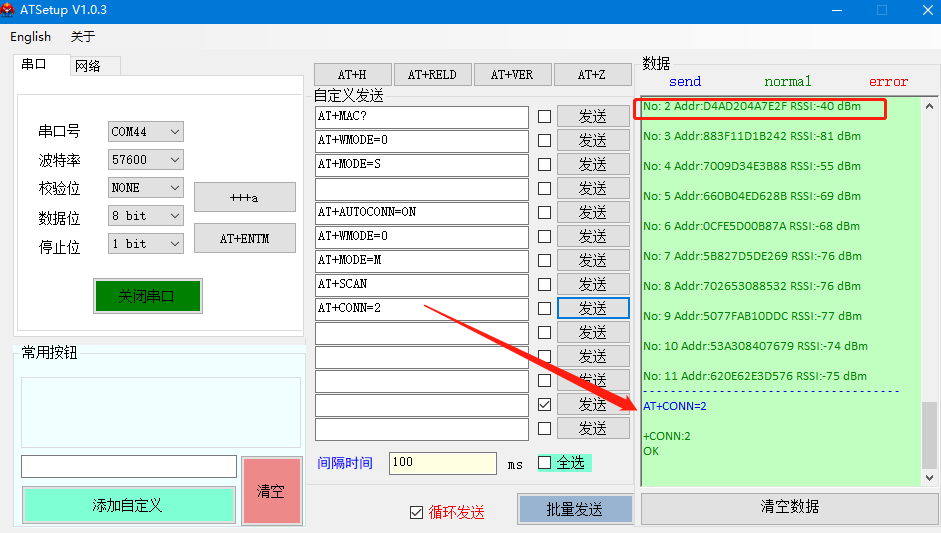Viewport: 941px width, 533px height.
Task: Open the 关于 menu
Action: (x=83, y=37)
